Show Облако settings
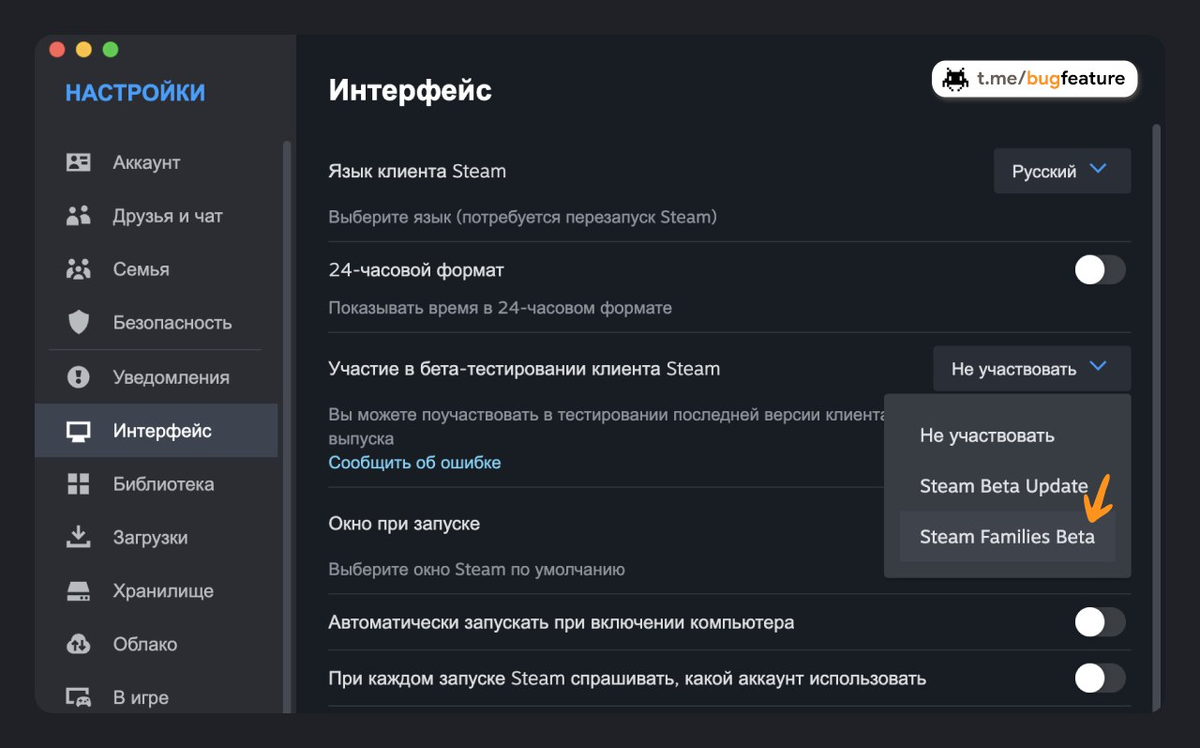 156,644
